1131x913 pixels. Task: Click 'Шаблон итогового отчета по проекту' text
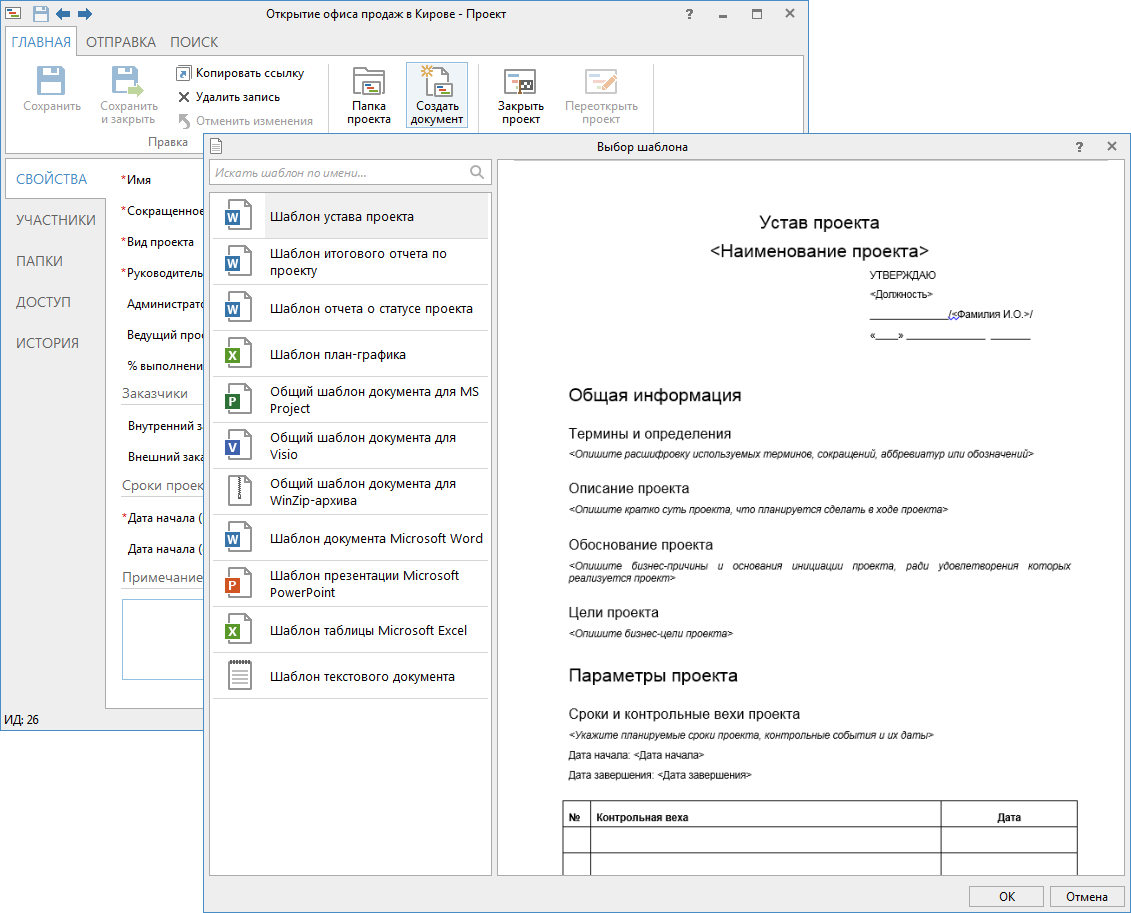[x=358, y=262]
